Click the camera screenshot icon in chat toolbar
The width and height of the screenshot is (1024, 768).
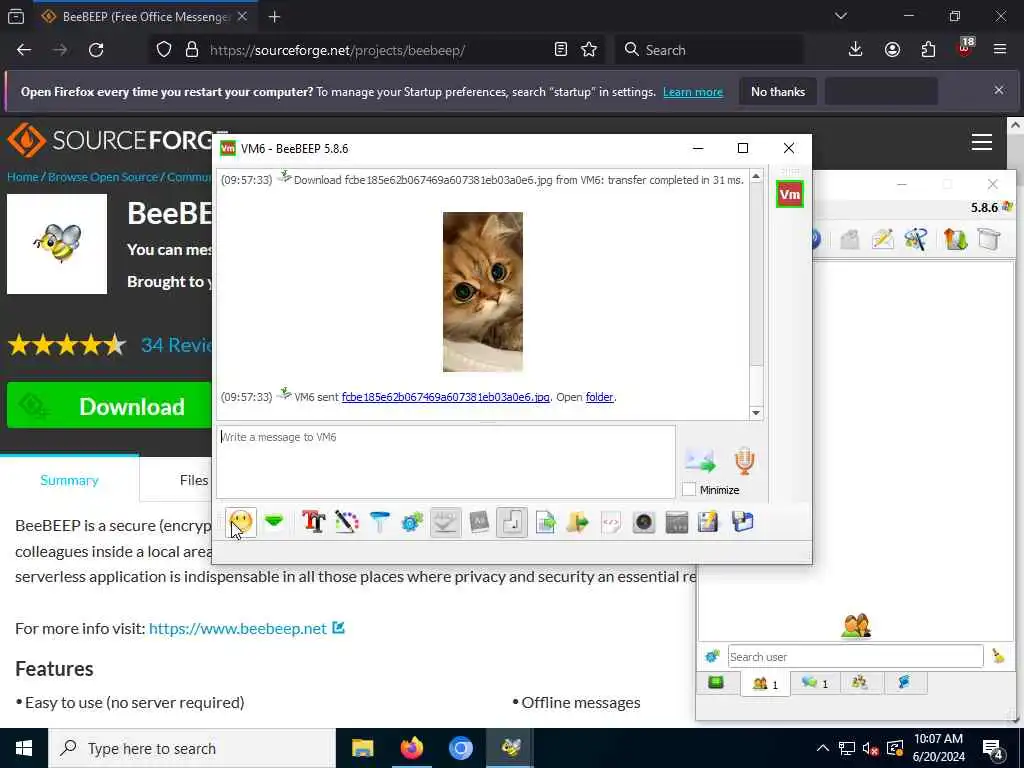(x=643, y=522)
